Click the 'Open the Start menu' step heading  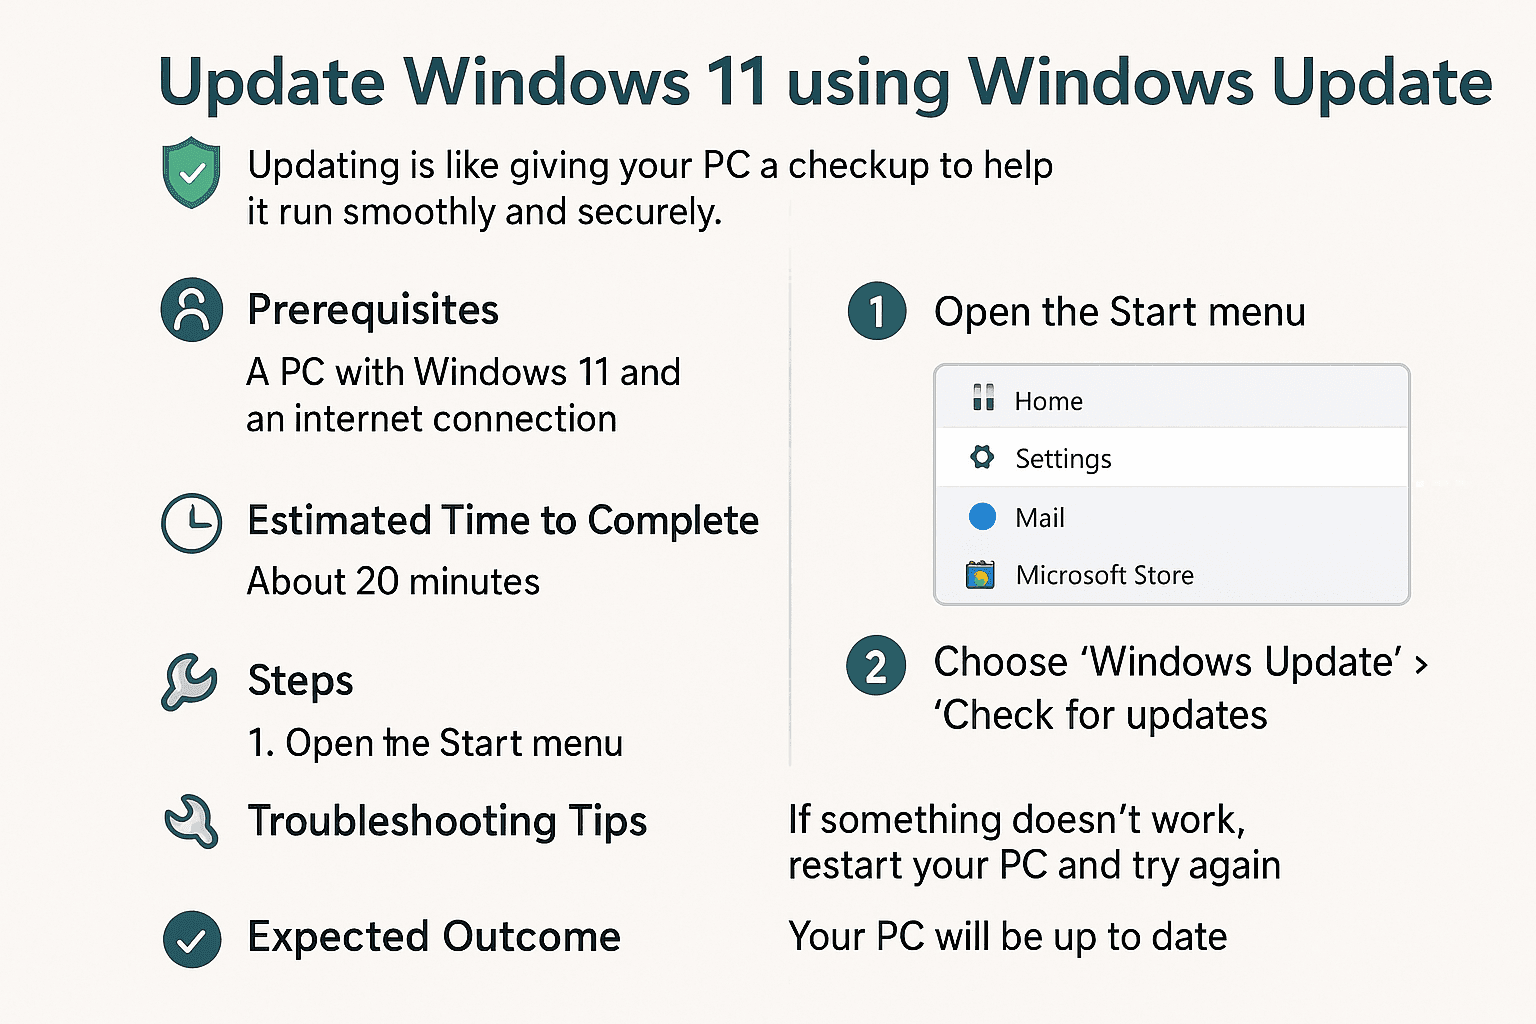tap(1119, 312)
